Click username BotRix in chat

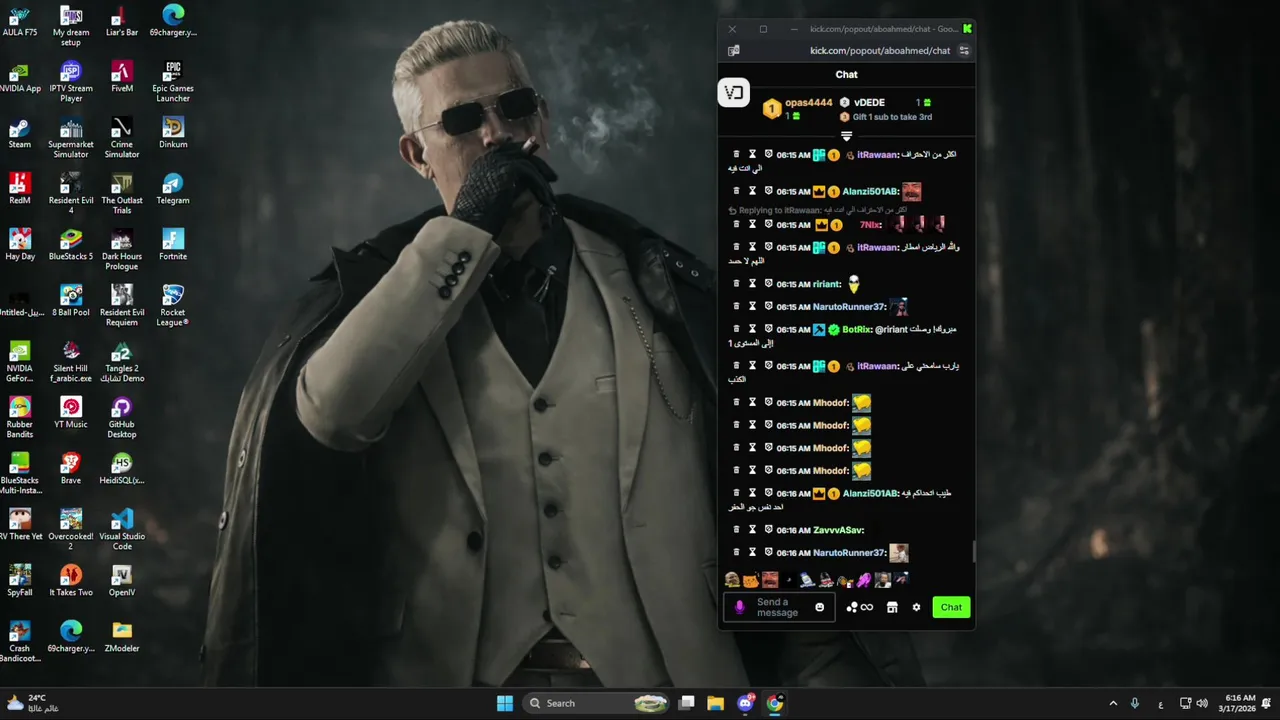(857, 329)
